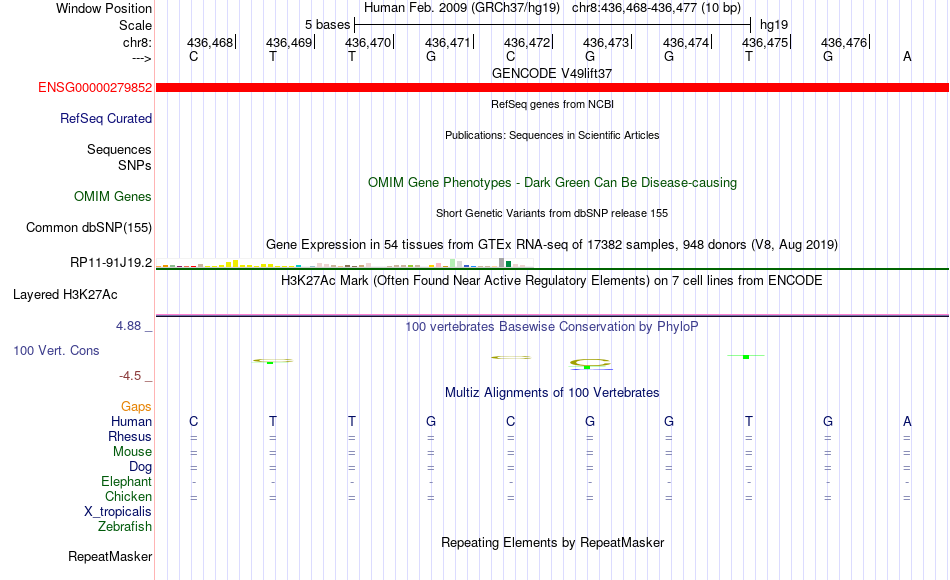The width and height of the screenshot is (950, 580).
Task: Click the Gene Expression in 54 tissues title
Action: (552, 245)
